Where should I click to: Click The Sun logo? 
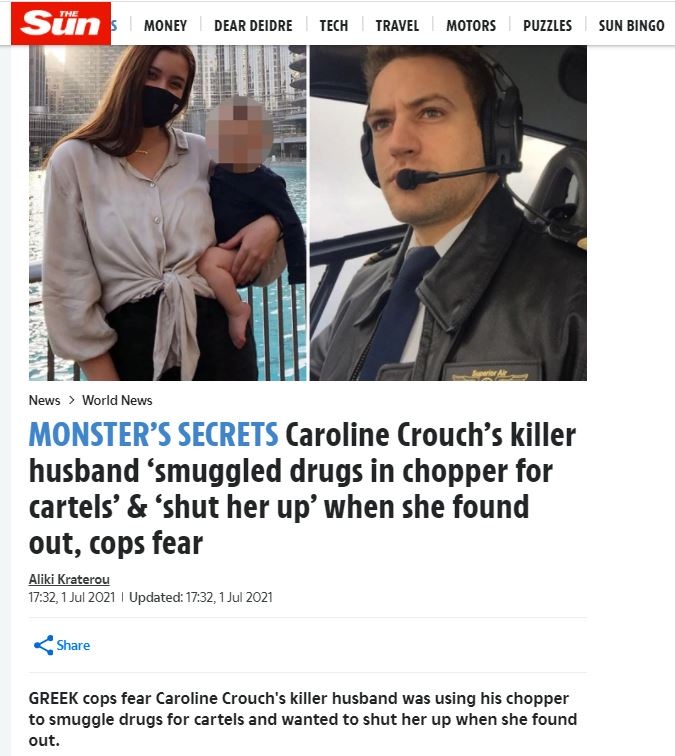click(61, 23)
